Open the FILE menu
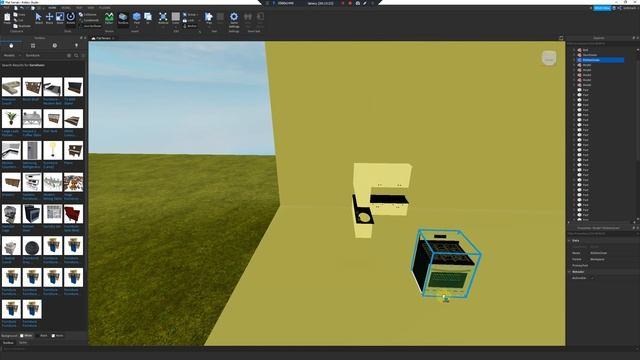This screenshot has height=360, width=640. [6, 8]
